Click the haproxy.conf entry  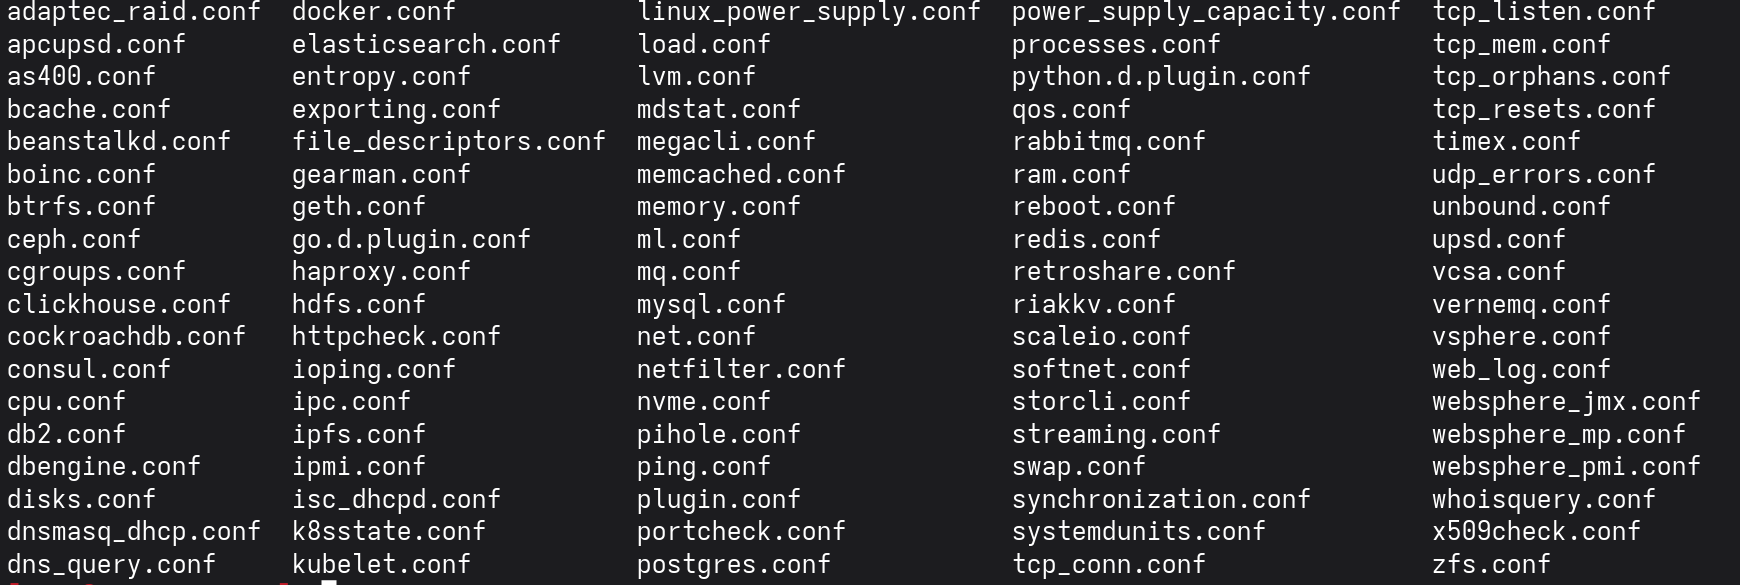(x=381, y=272)
